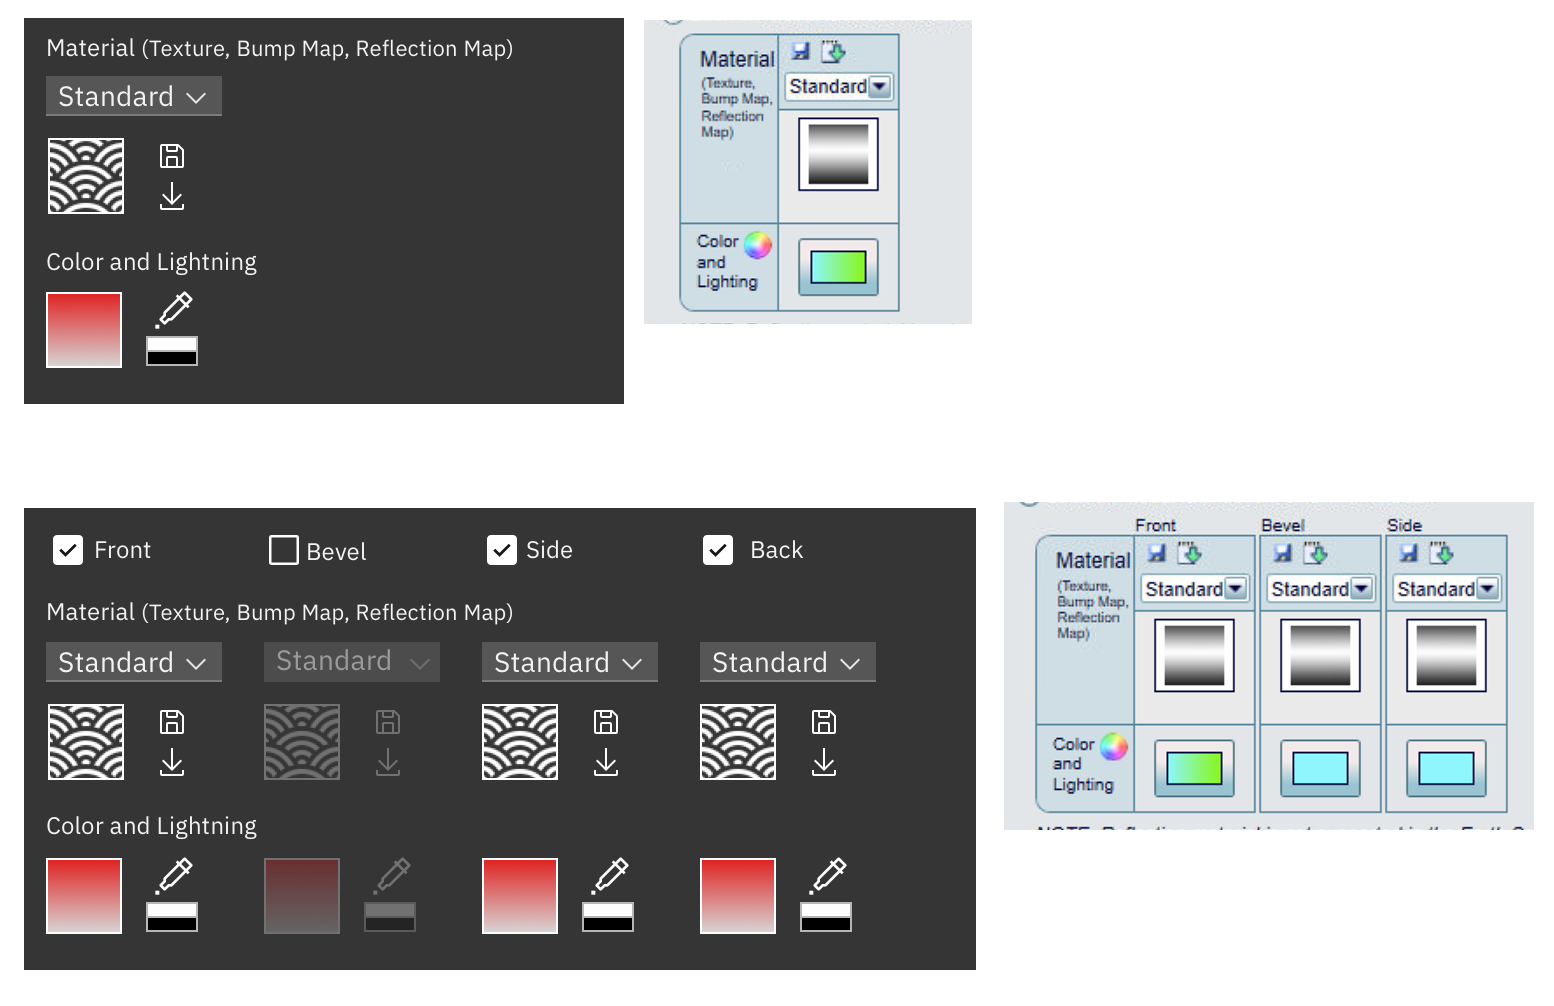Image resolution: width=1554 pixels, height=1006 pixels.
Task: Click the red gradient color swatch under Front
Action: [84, 896]
